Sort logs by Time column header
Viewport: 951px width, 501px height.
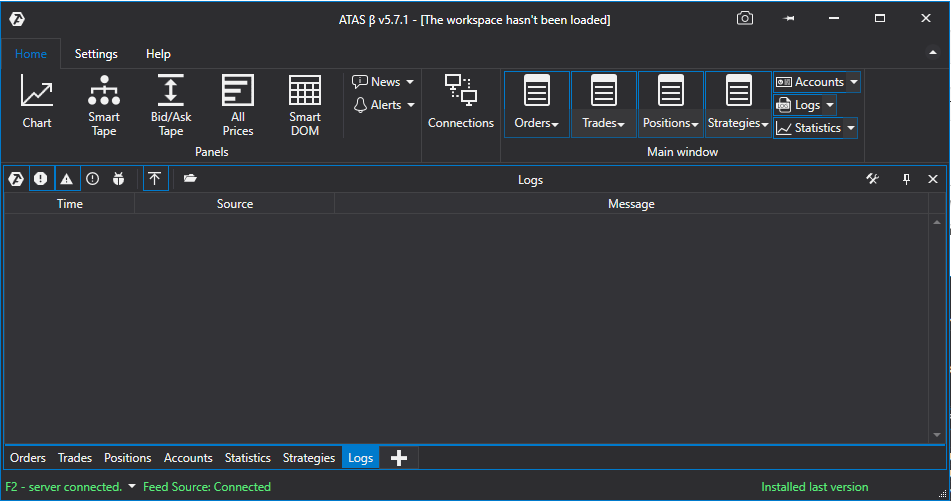point(70,204)
